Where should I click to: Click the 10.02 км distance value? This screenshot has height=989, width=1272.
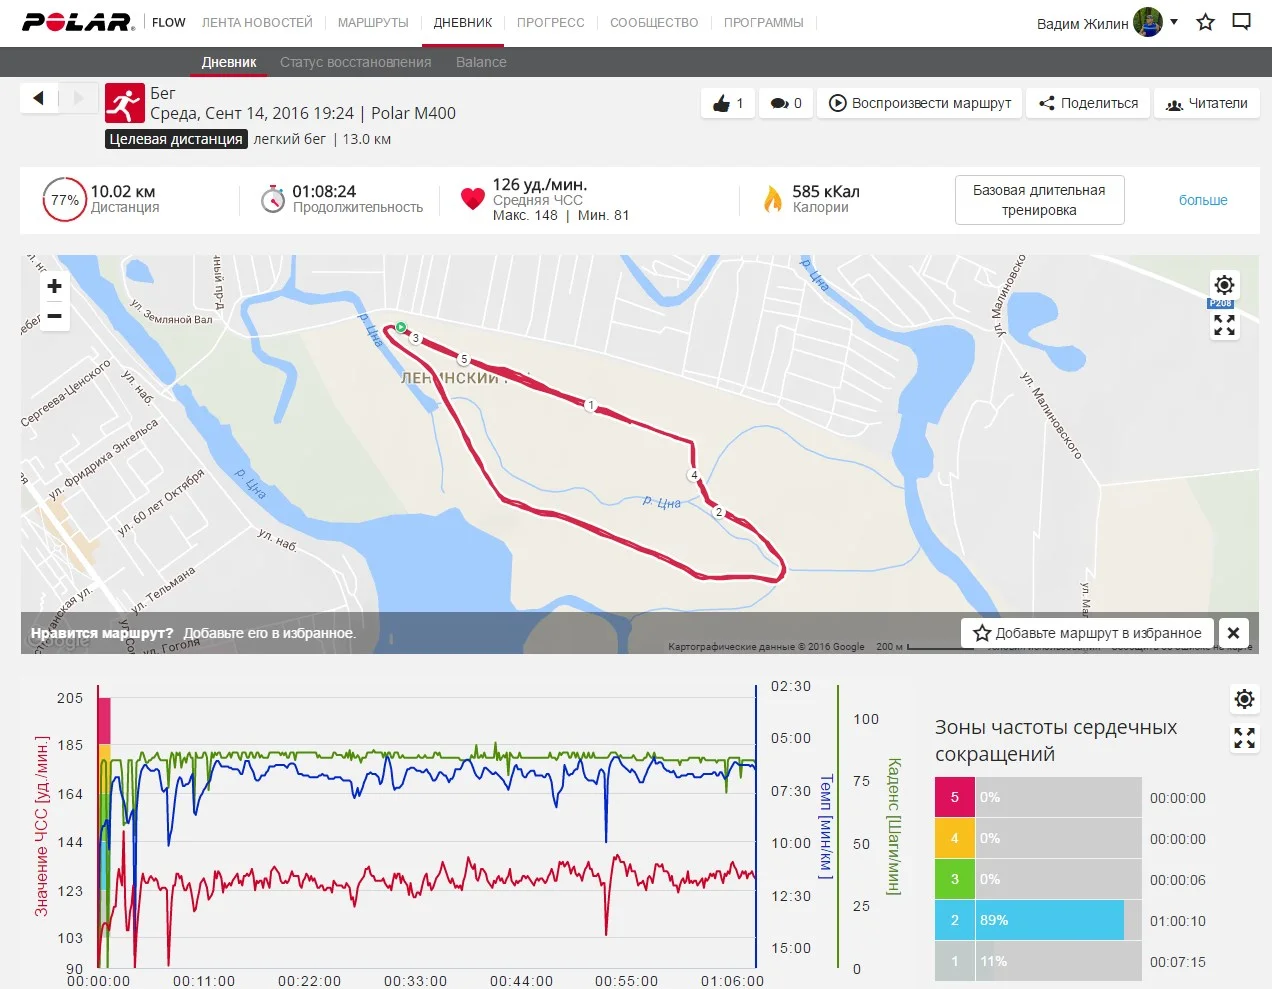(x=123, y=191)
